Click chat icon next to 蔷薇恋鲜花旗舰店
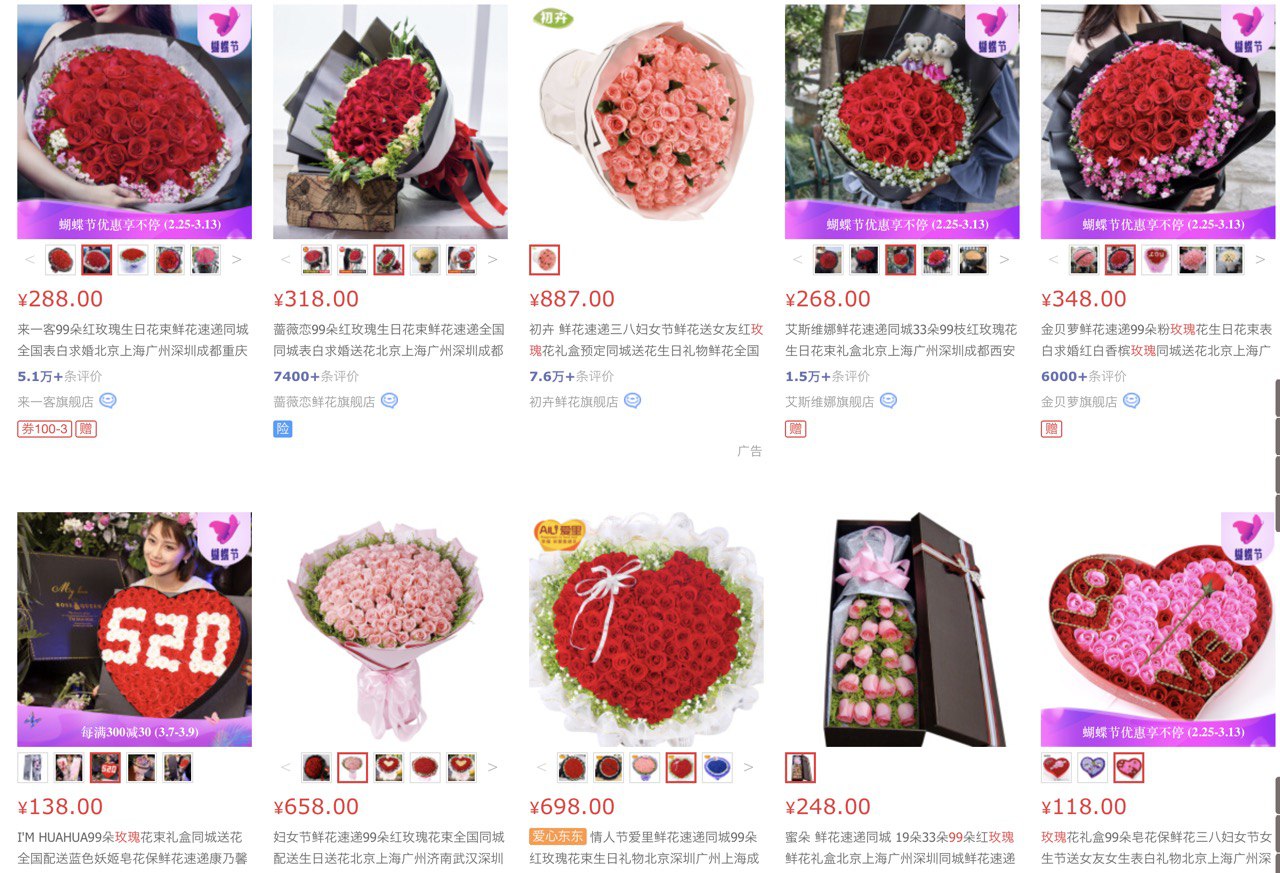The width and height of the screenshot is (1280, 873). pos(390,401)
